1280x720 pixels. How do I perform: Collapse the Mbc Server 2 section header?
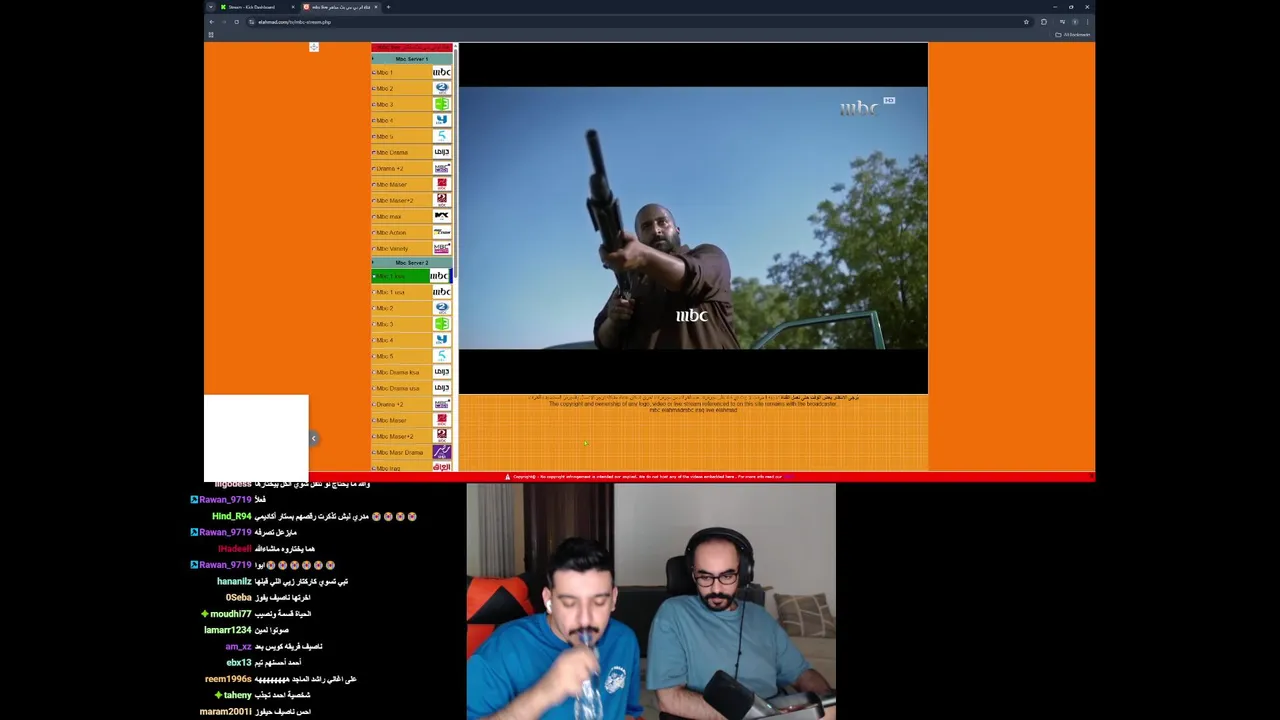point(411,263)
